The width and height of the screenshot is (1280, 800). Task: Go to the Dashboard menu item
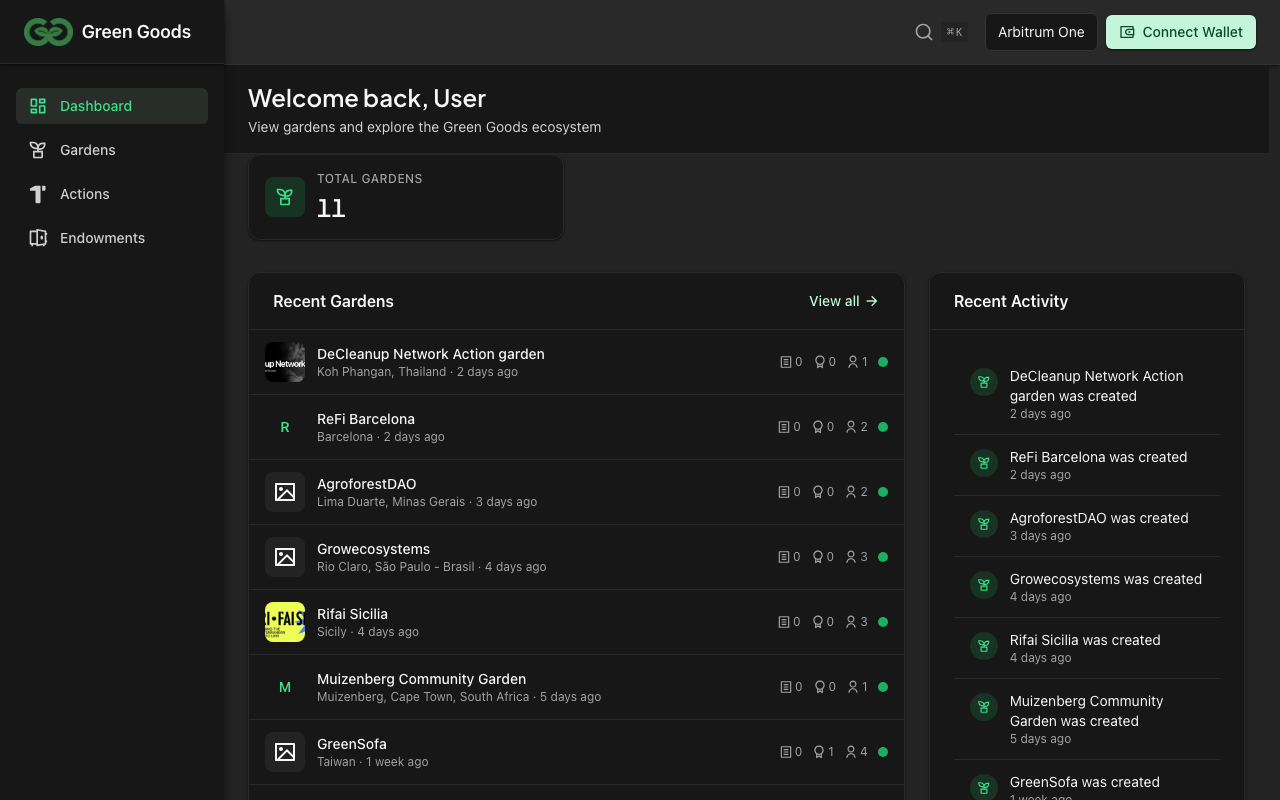[112, 106]
